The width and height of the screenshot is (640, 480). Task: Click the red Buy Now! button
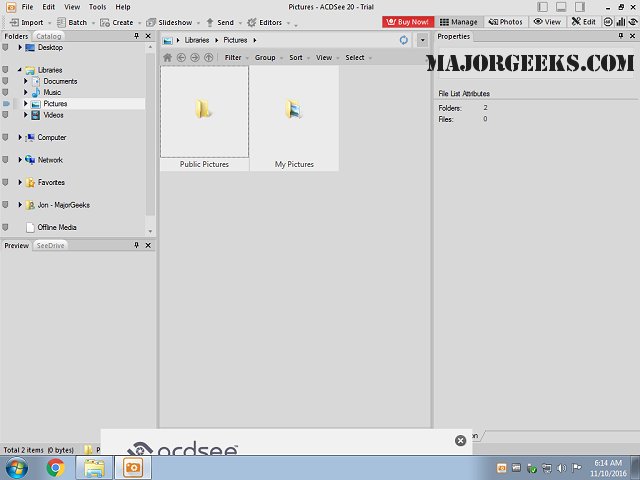point(408,22)
